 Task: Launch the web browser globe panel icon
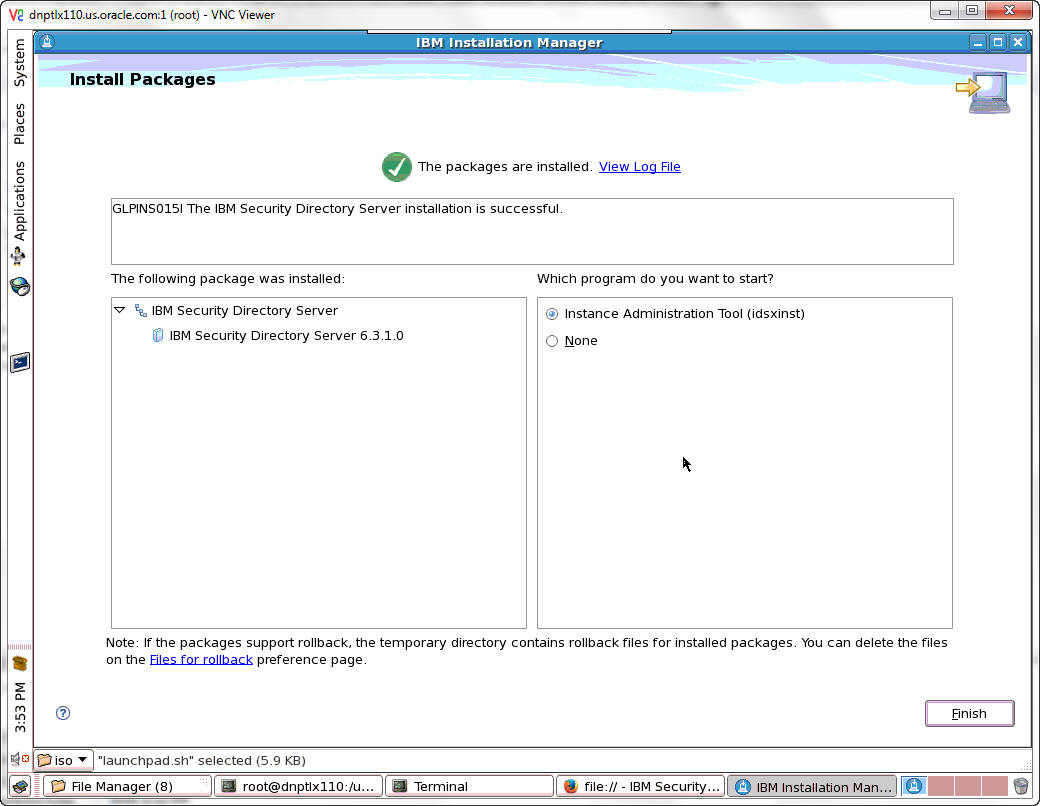(20, 287)
